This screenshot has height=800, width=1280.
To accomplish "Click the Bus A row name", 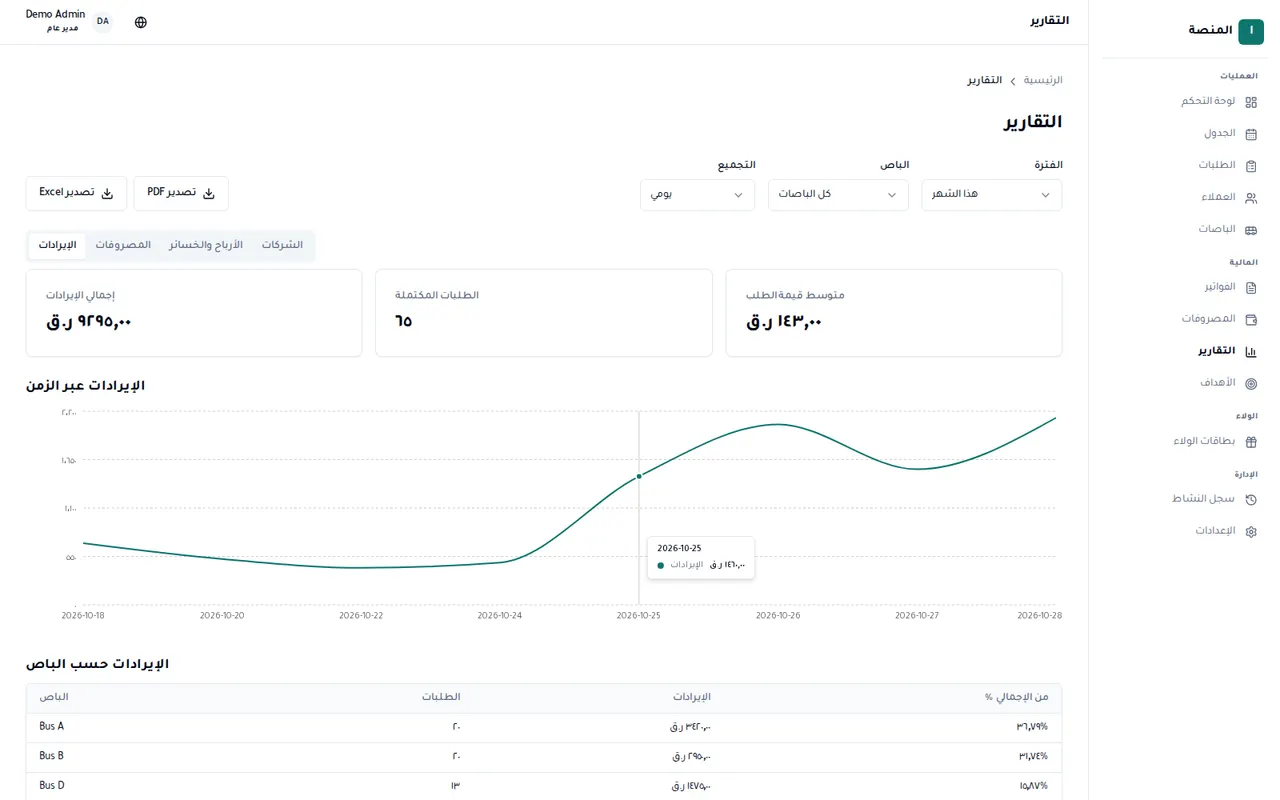I will tap(52, 727).
